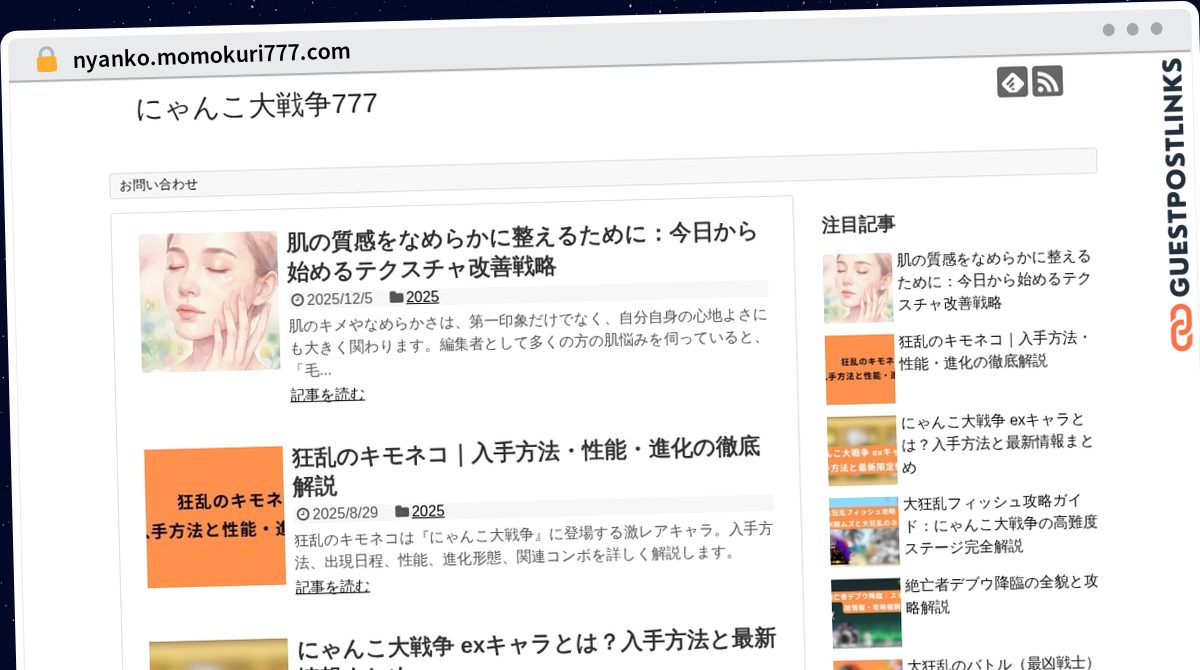
Task: Click the folder icon on the 2025/12/5 article
Action: point(397,297)
